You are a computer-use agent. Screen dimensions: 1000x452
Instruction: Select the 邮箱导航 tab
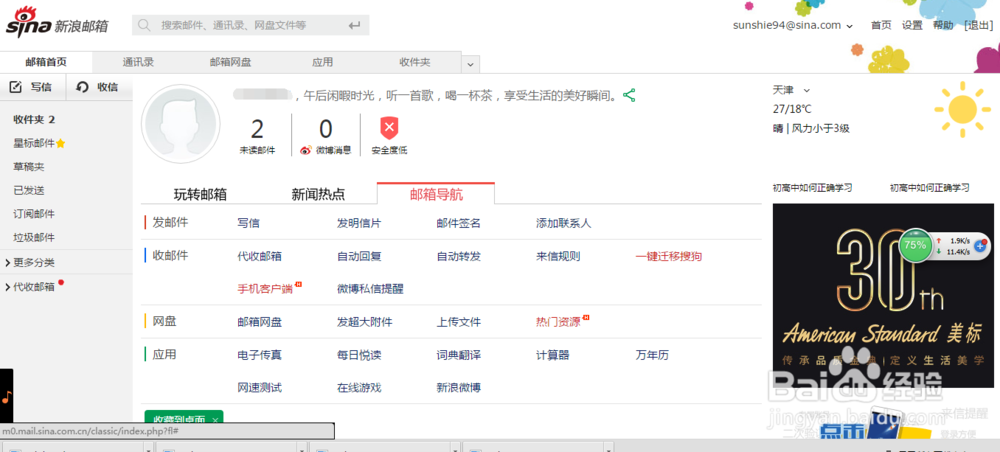tap(436, 194)
